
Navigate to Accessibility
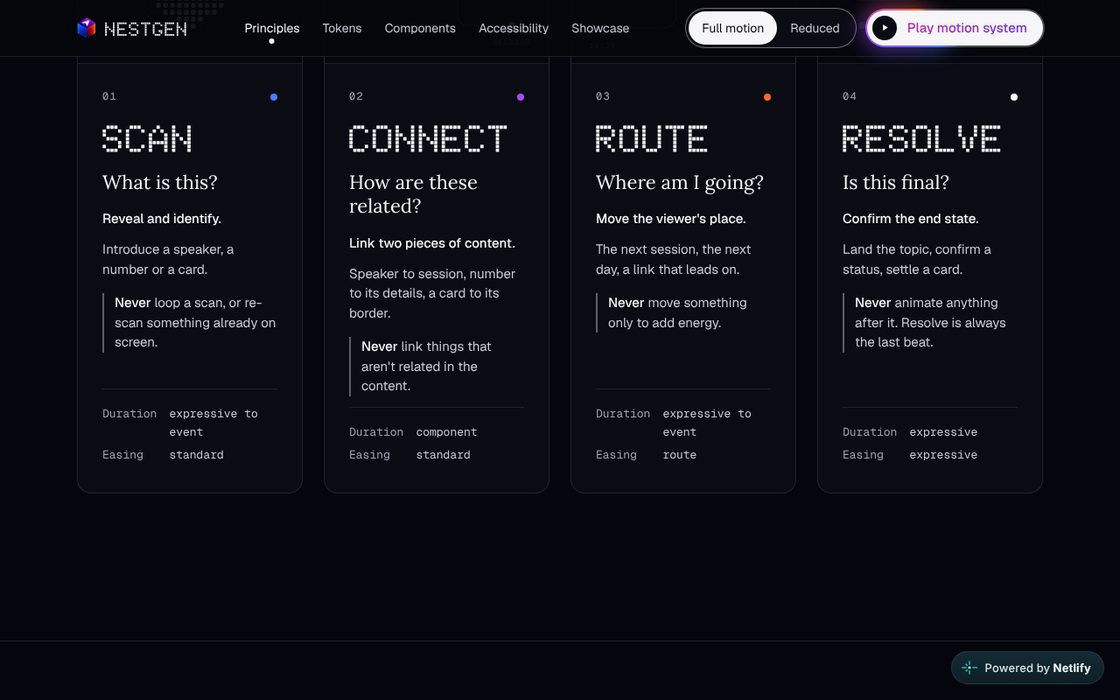tap(514, 28)
